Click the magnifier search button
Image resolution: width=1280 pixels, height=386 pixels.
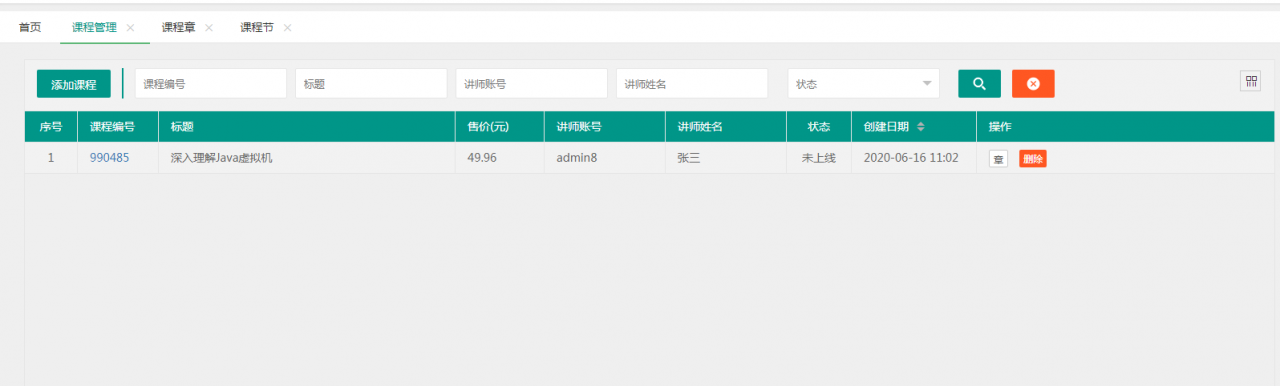979,84
